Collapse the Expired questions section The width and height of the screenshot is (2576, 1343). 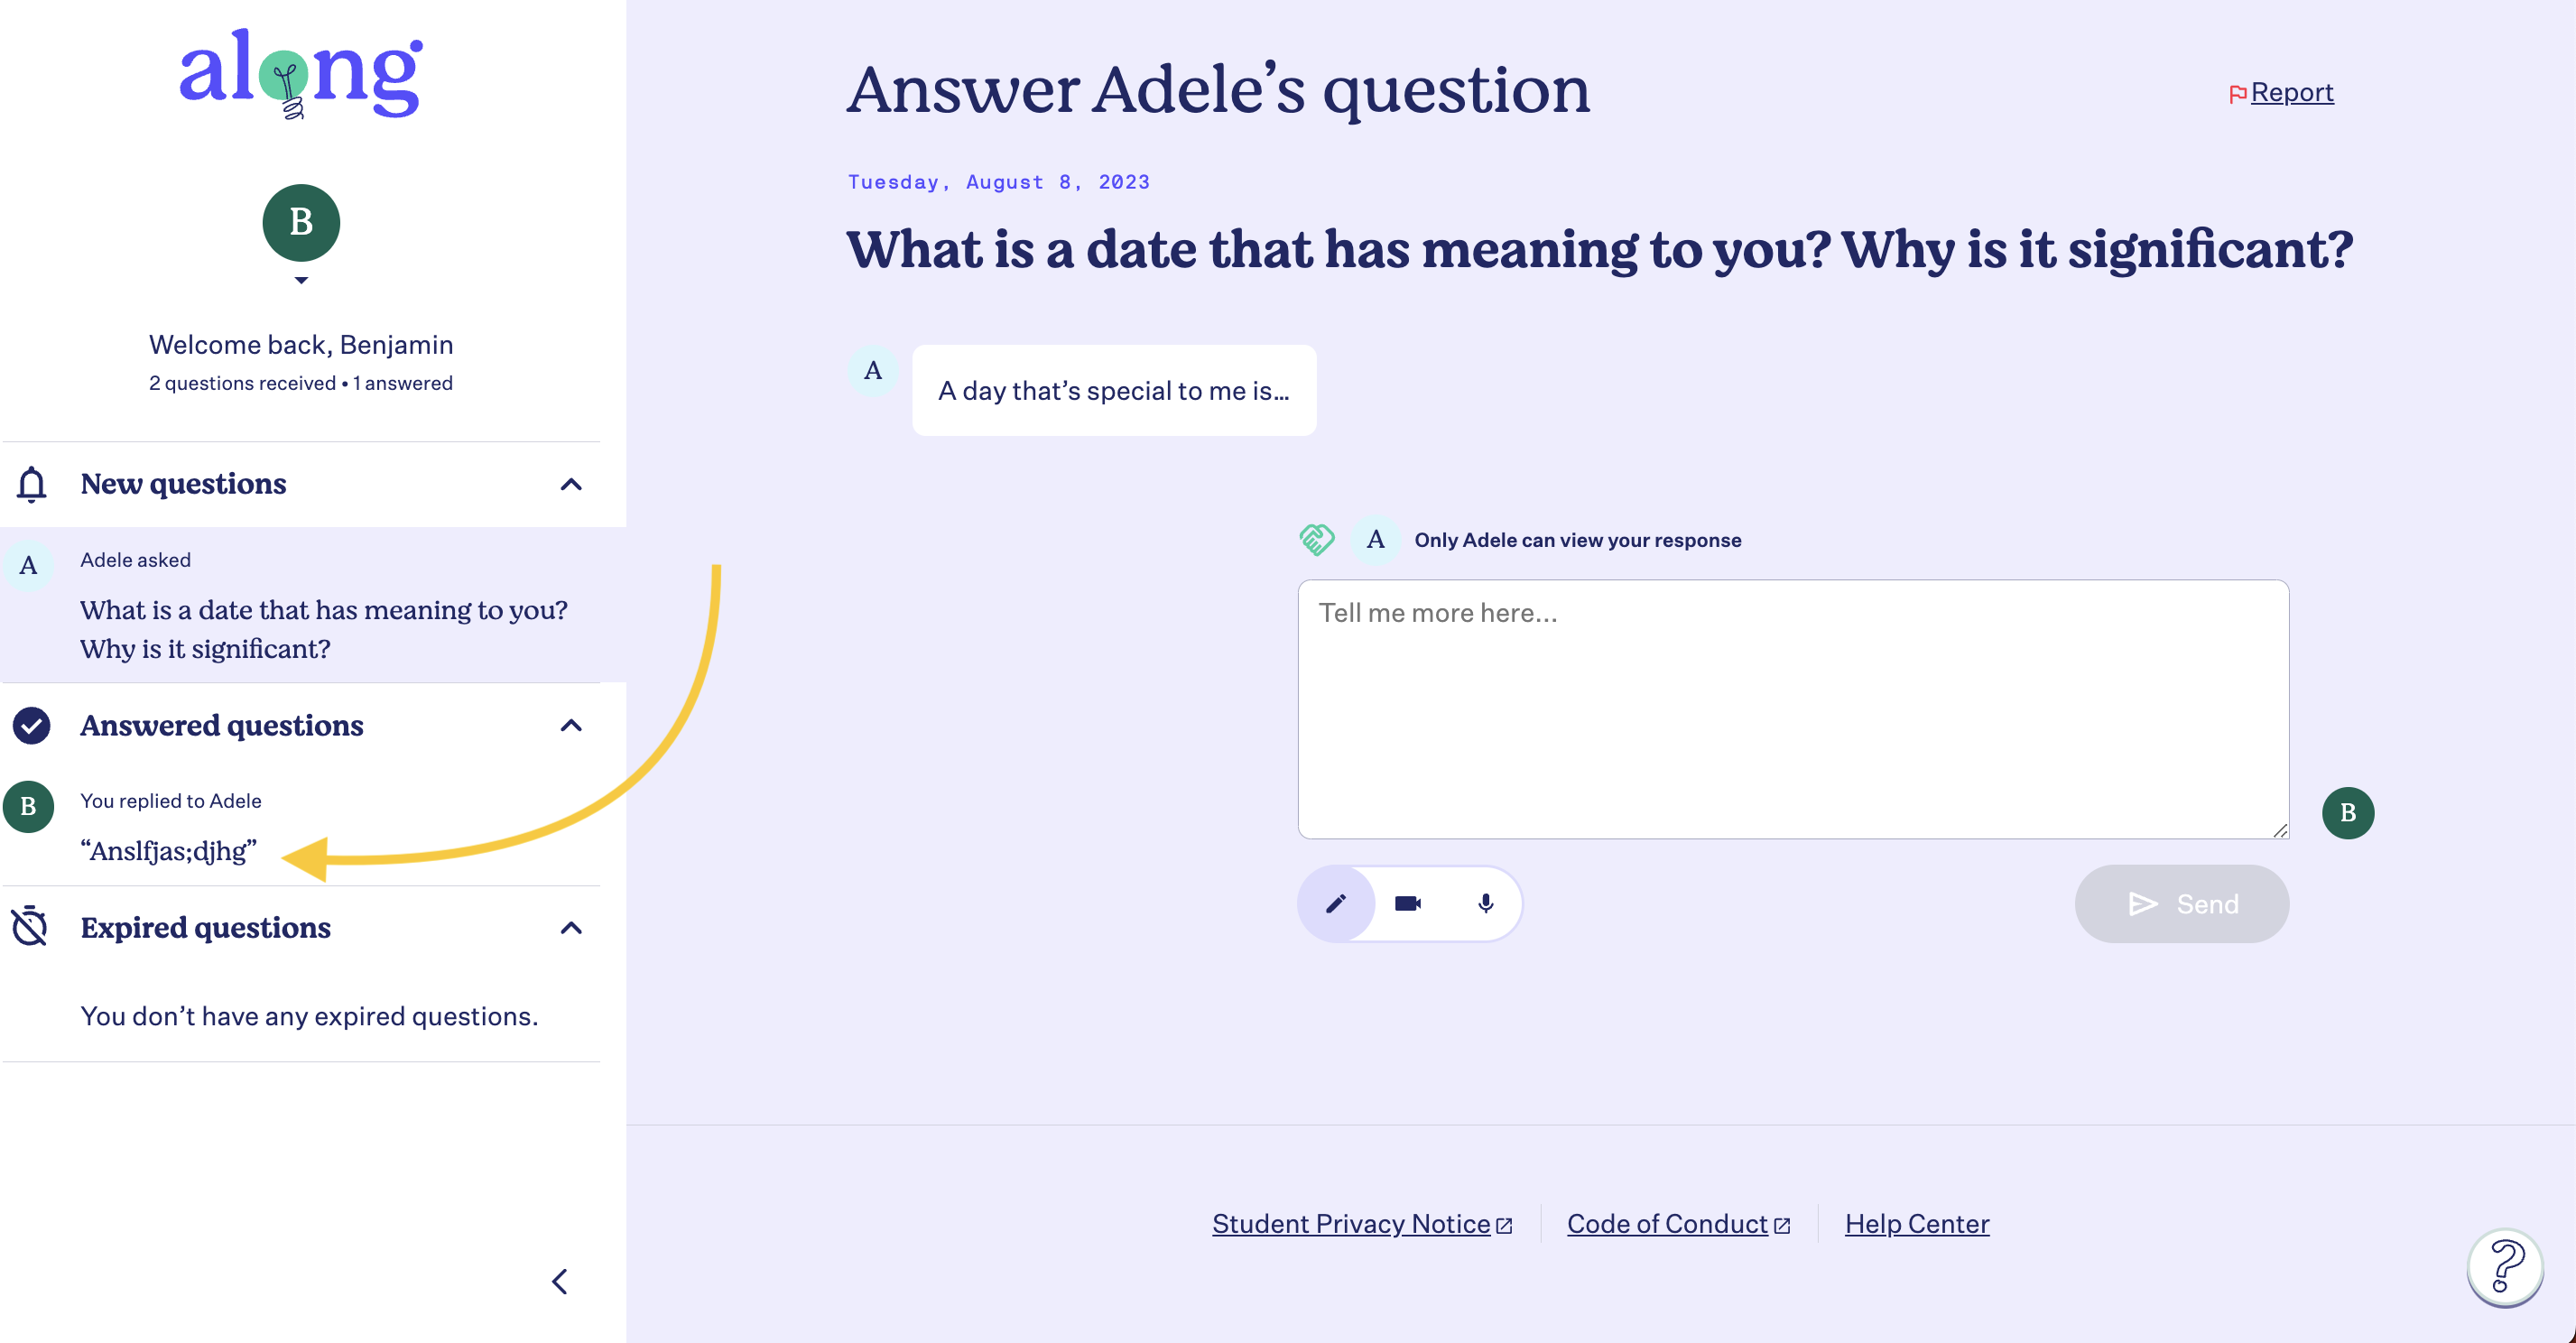571,928
